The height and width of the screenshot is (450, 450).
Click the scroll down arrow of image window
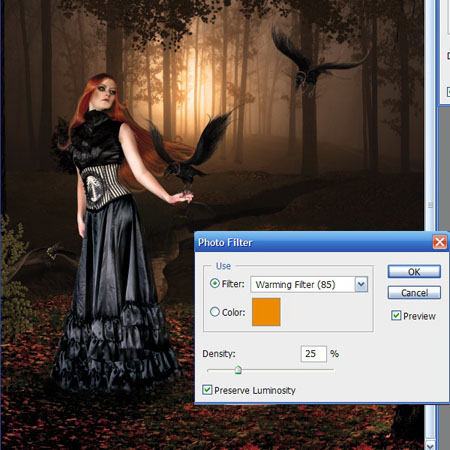click(x=430, y=445)
